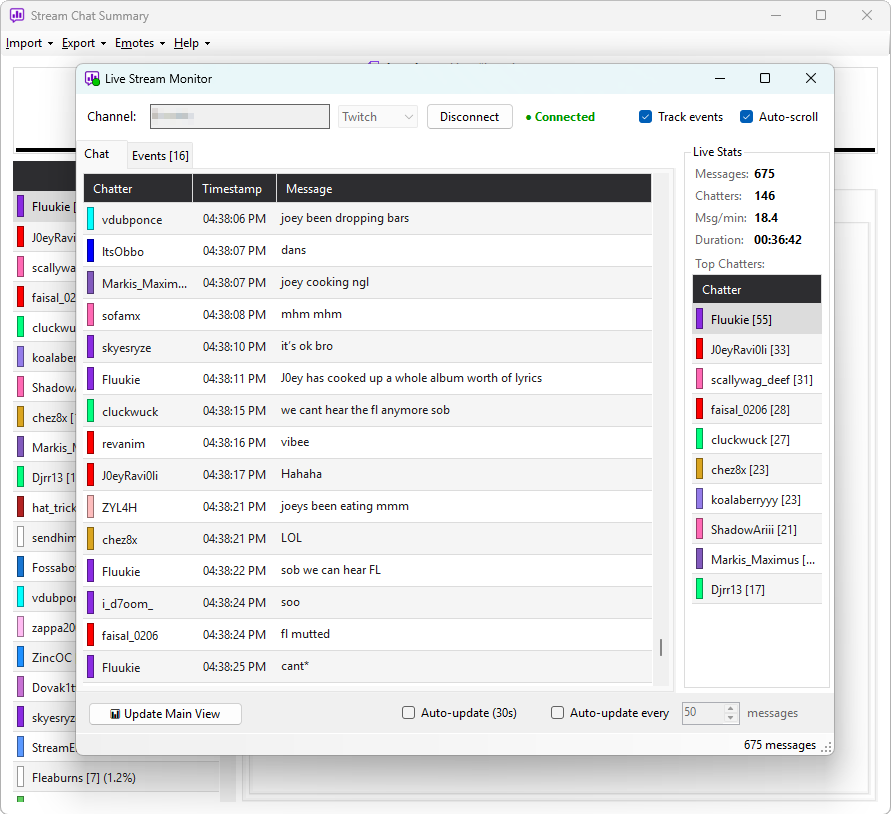Click sofamx's pink color swatch
This screenshot has height=814, width=891.
(x=90, y=314)
